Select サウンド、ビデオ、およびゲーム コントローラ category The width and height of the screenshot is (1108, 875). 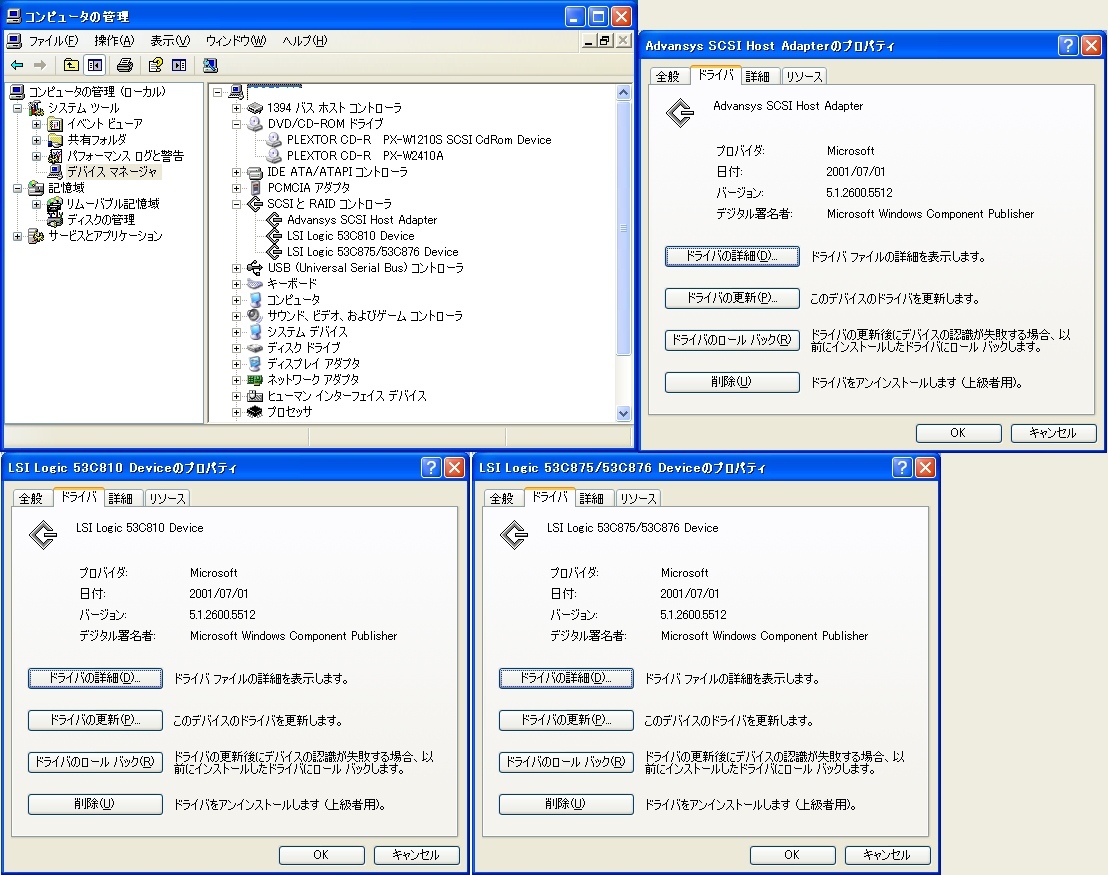365,316
